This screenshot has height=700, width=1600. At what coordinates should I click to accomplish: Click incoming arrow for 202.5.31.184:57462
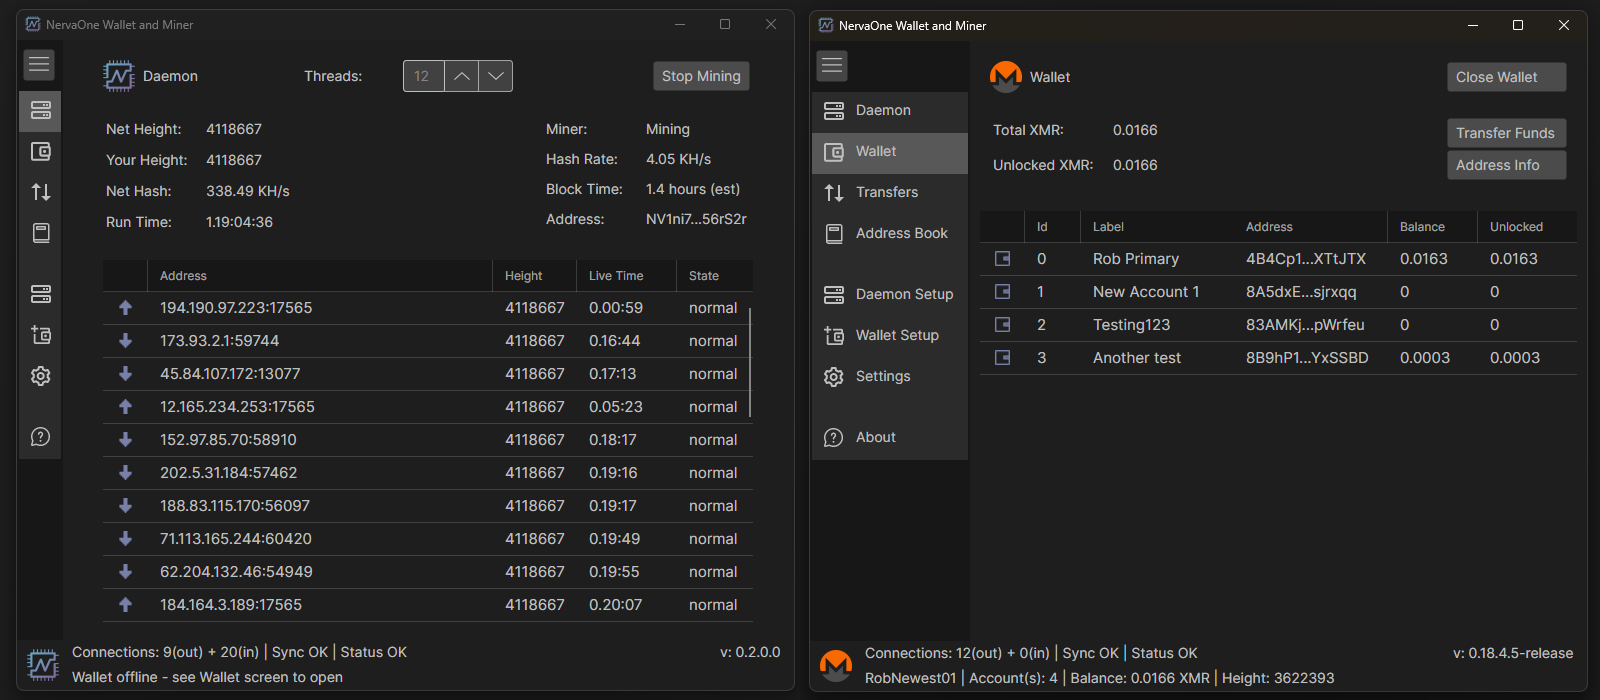coord(125,473)
